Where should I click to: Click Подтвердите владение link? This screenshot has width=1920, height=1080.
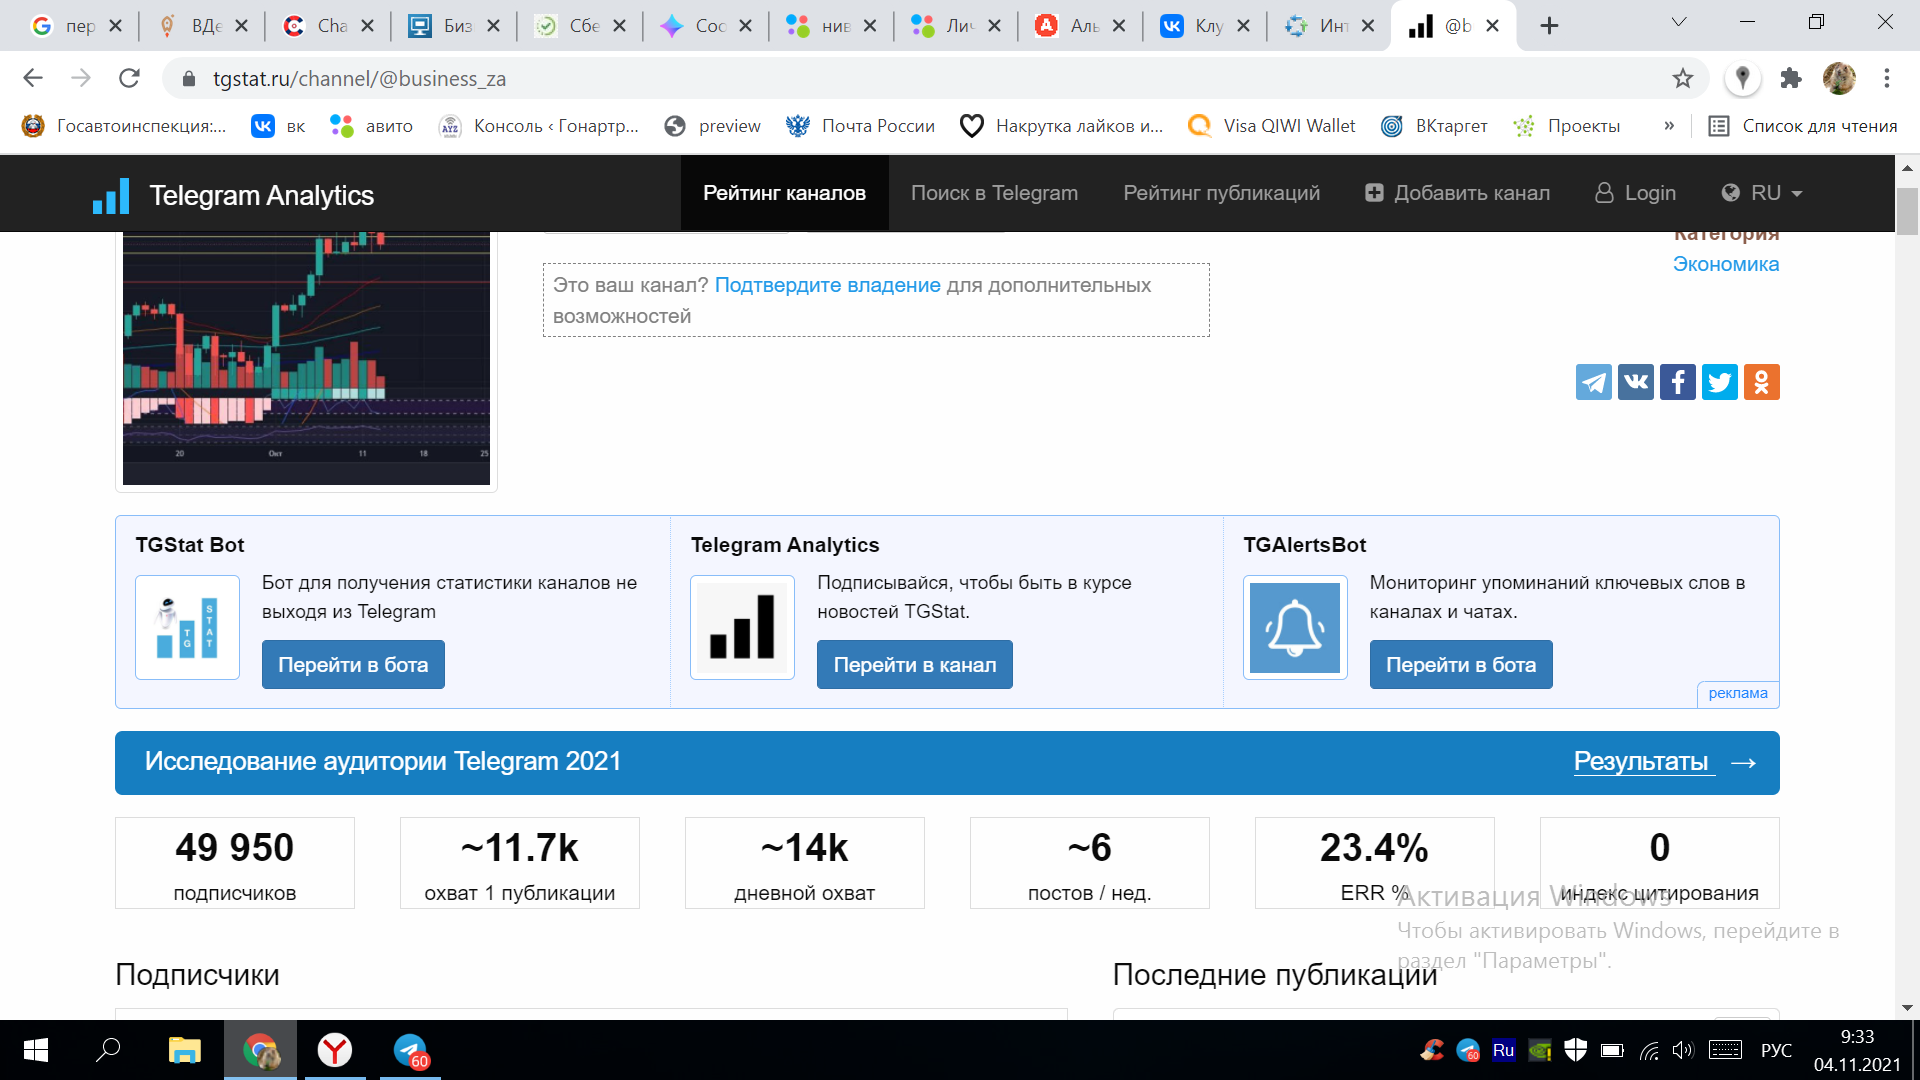coord(827,285)
